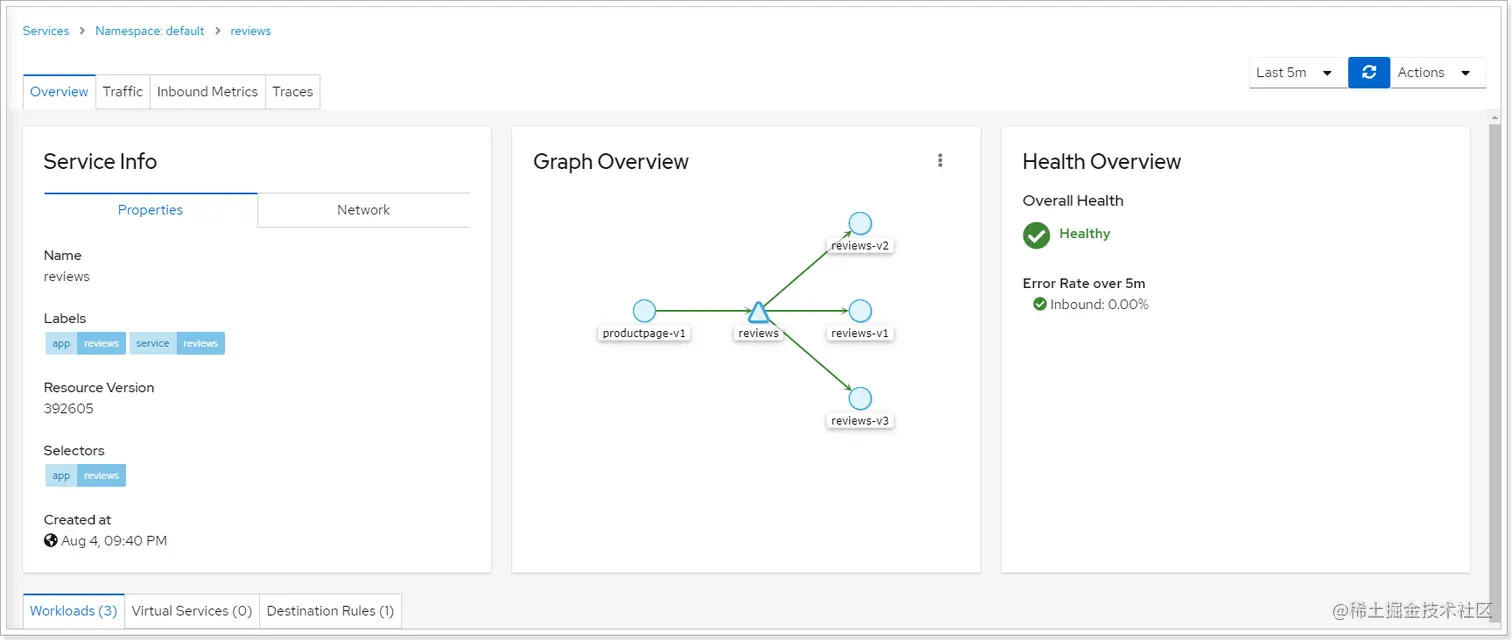Open the Graph Overview kebab menu
The image size is (1512, 640).
coord(940,160)
